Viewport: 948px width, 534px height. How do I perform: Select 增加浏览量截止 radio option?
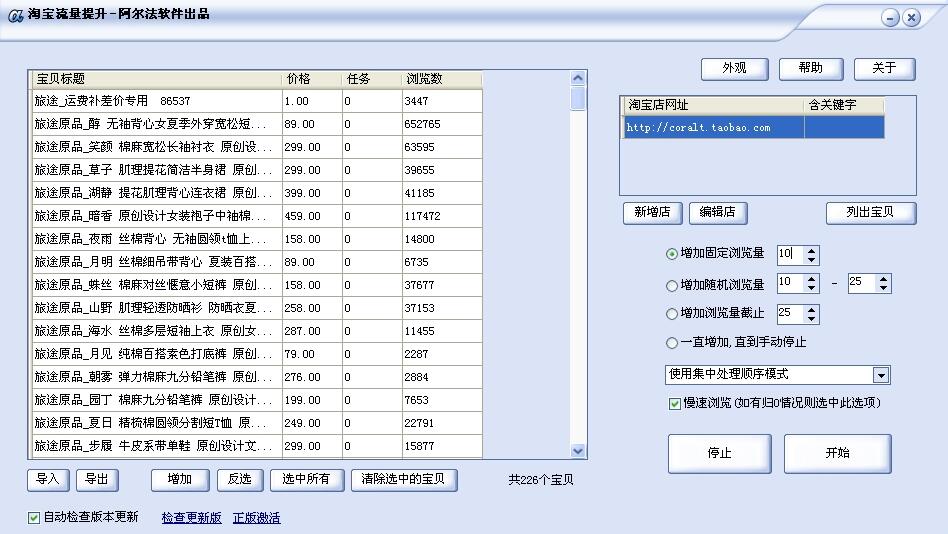coord(671,314)
